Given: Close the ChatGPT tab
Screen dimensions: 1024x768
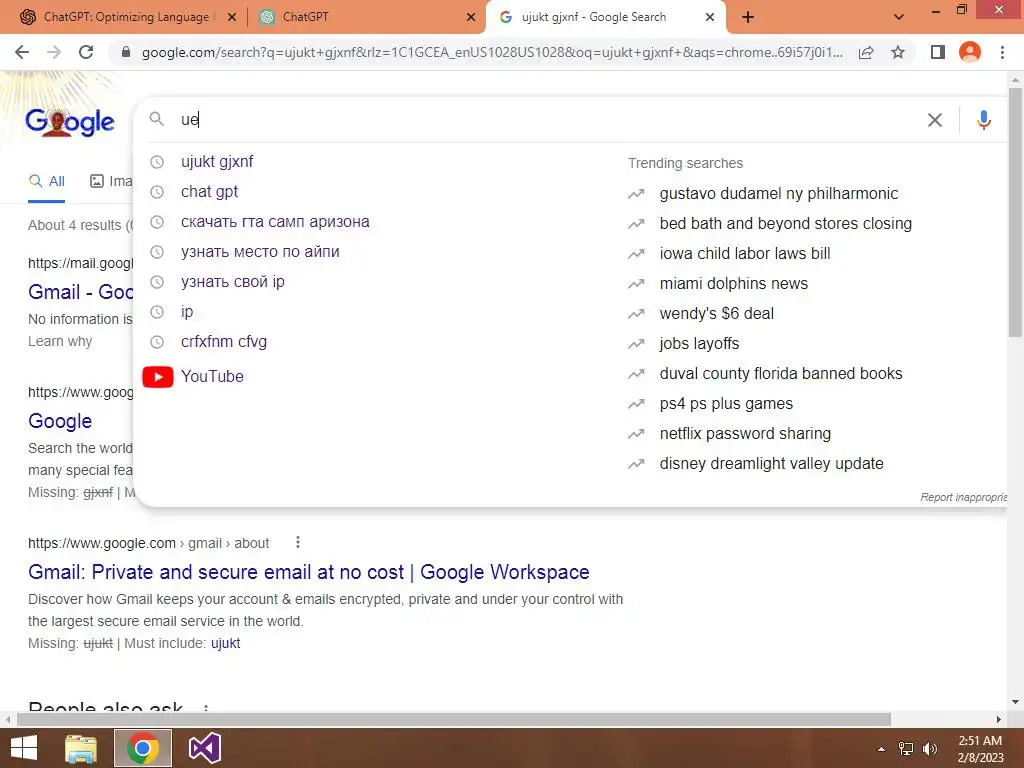Looking at the screenshot, I should [x=471, y=18].
